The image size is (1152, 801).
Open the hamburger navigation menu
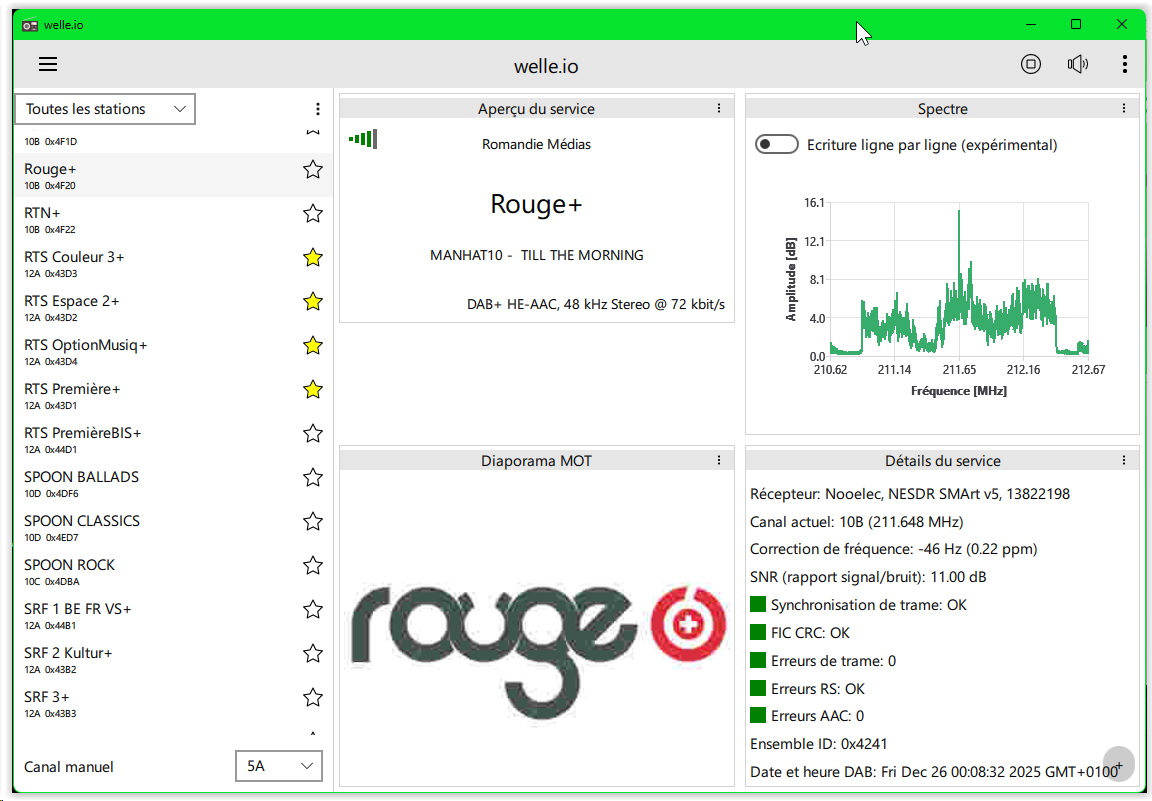coord(48,65)
